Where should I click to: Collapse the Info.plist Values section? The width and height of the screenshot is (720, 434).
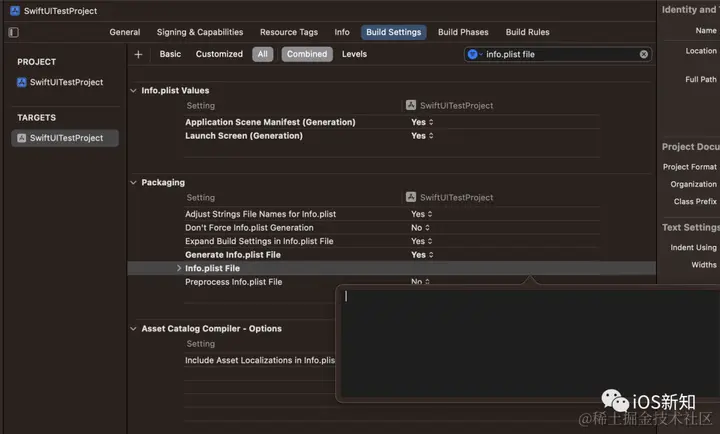[133, 90]
